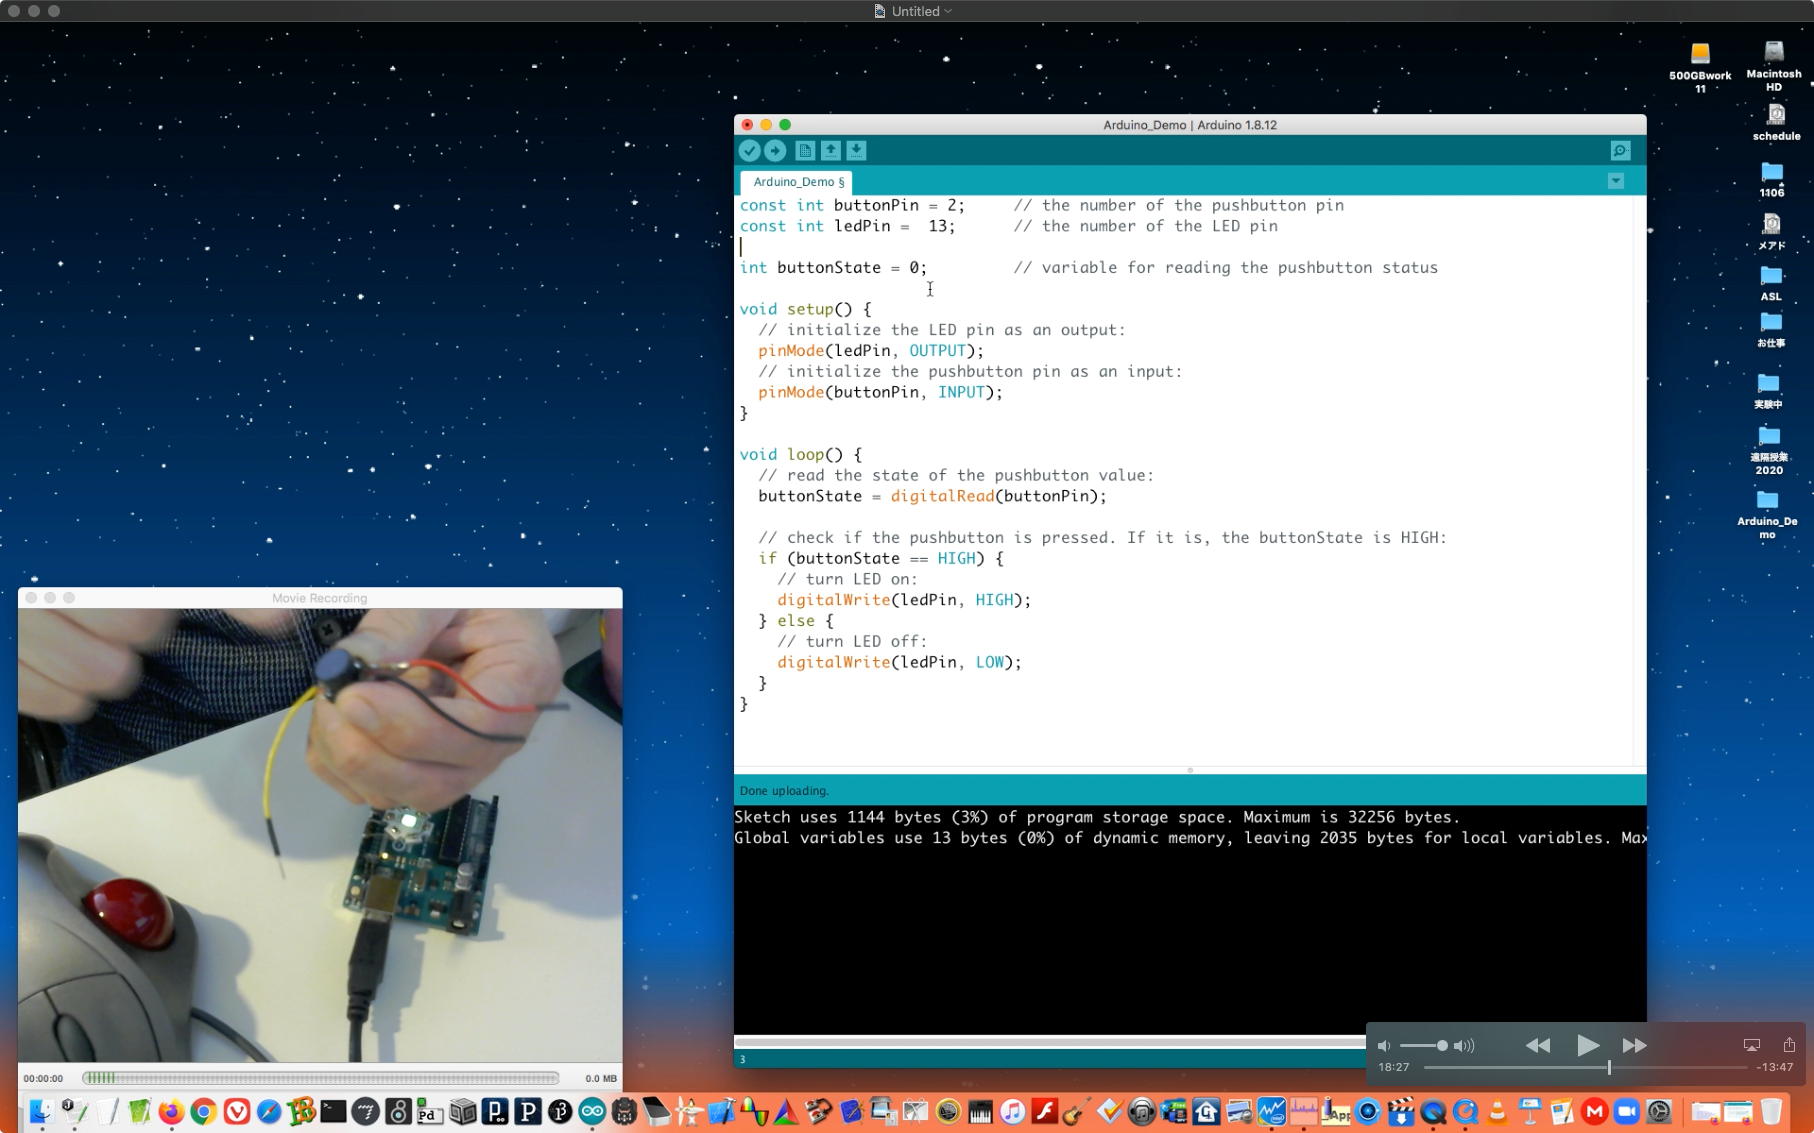Select the Arduino_Demo sketch tab
1814x1133 pixels.
point(799,182)
